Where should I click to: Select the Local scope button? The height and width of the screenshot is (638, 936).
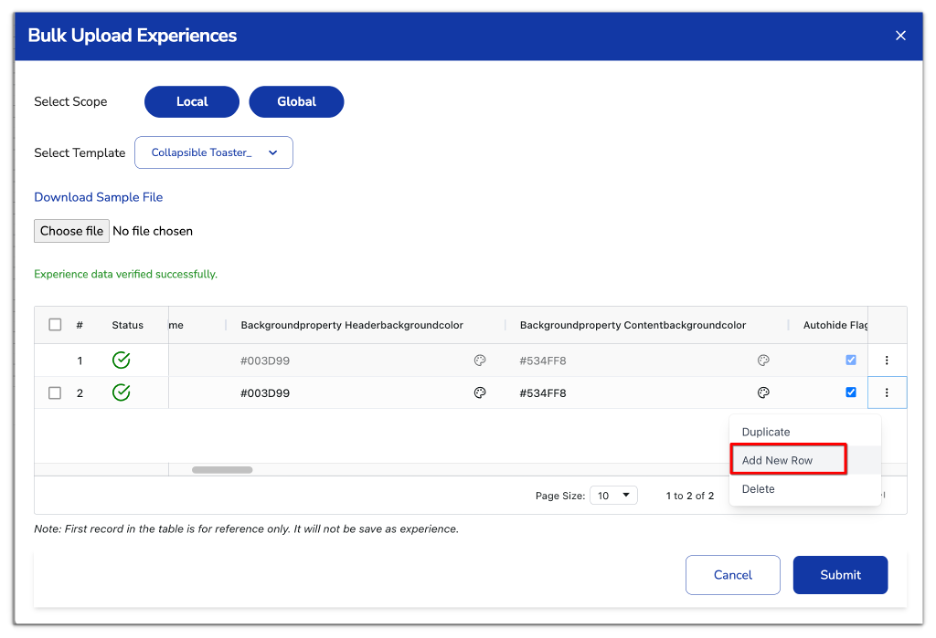[x=192, y=101]
